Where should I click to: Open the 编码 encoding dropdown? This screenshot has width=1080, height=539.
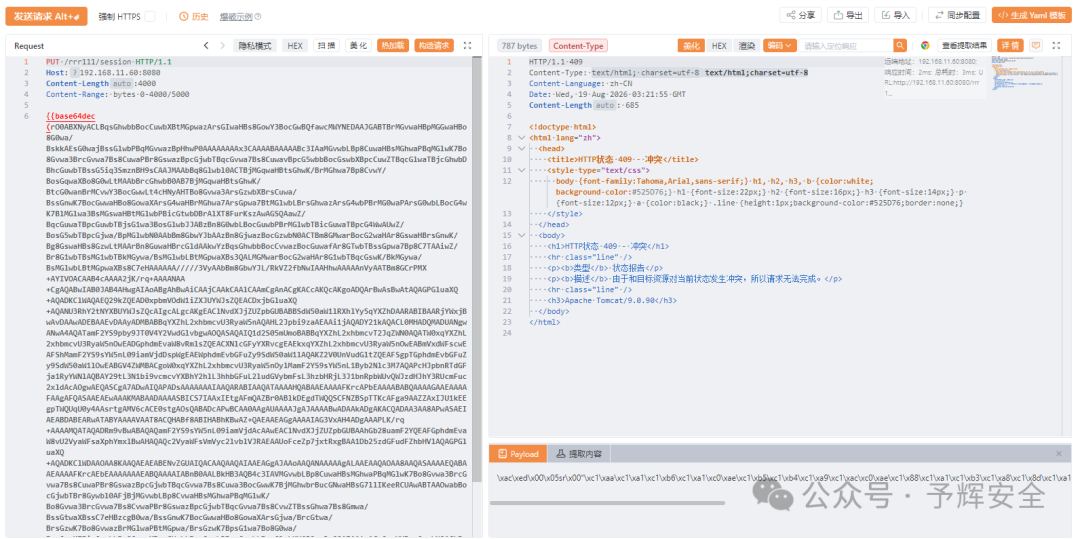780,45
